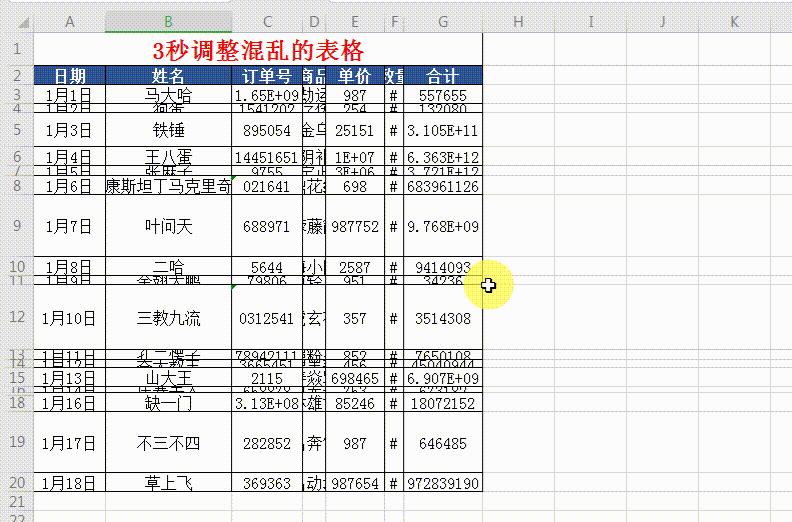Click the 合计 header cell
Image resolution: width=792 pixels, height=522 pixels.
coord(443,75)
